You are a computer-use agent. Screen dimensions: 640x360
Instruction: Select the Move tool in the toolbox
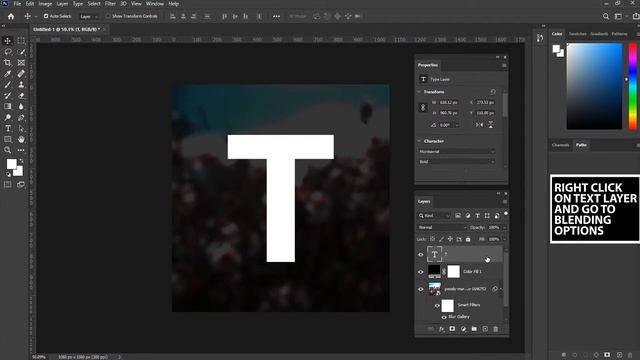tap(8, 41)
